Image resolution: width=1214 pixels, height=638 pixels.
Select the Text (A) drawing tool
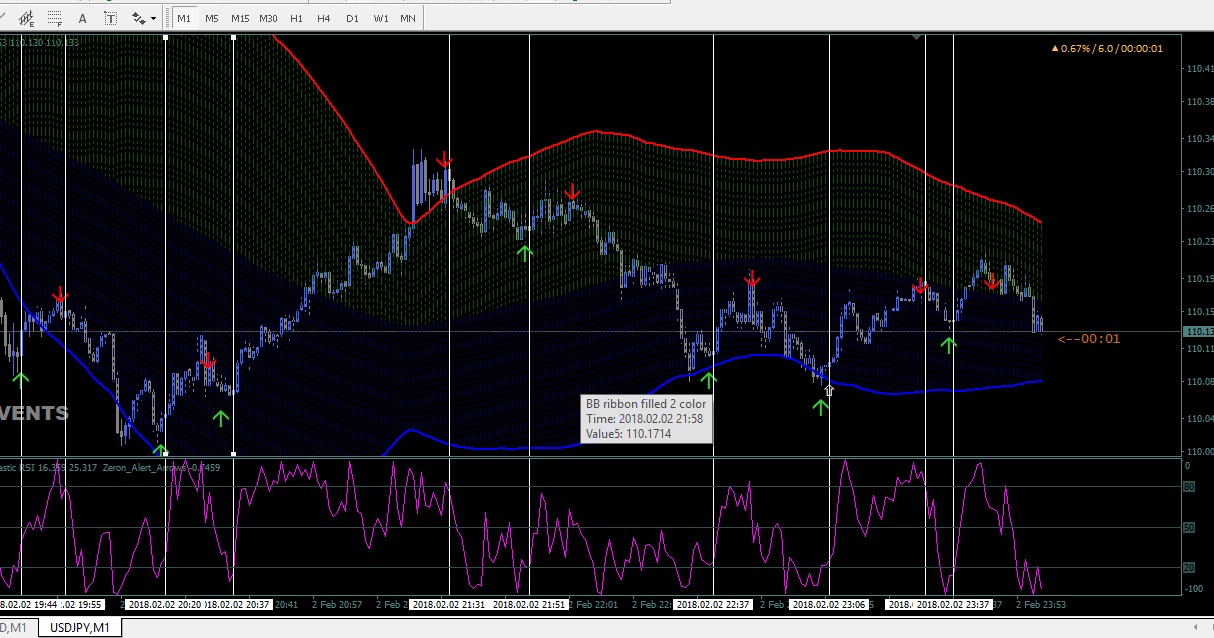pyautogui.click(x=82, y=18)
